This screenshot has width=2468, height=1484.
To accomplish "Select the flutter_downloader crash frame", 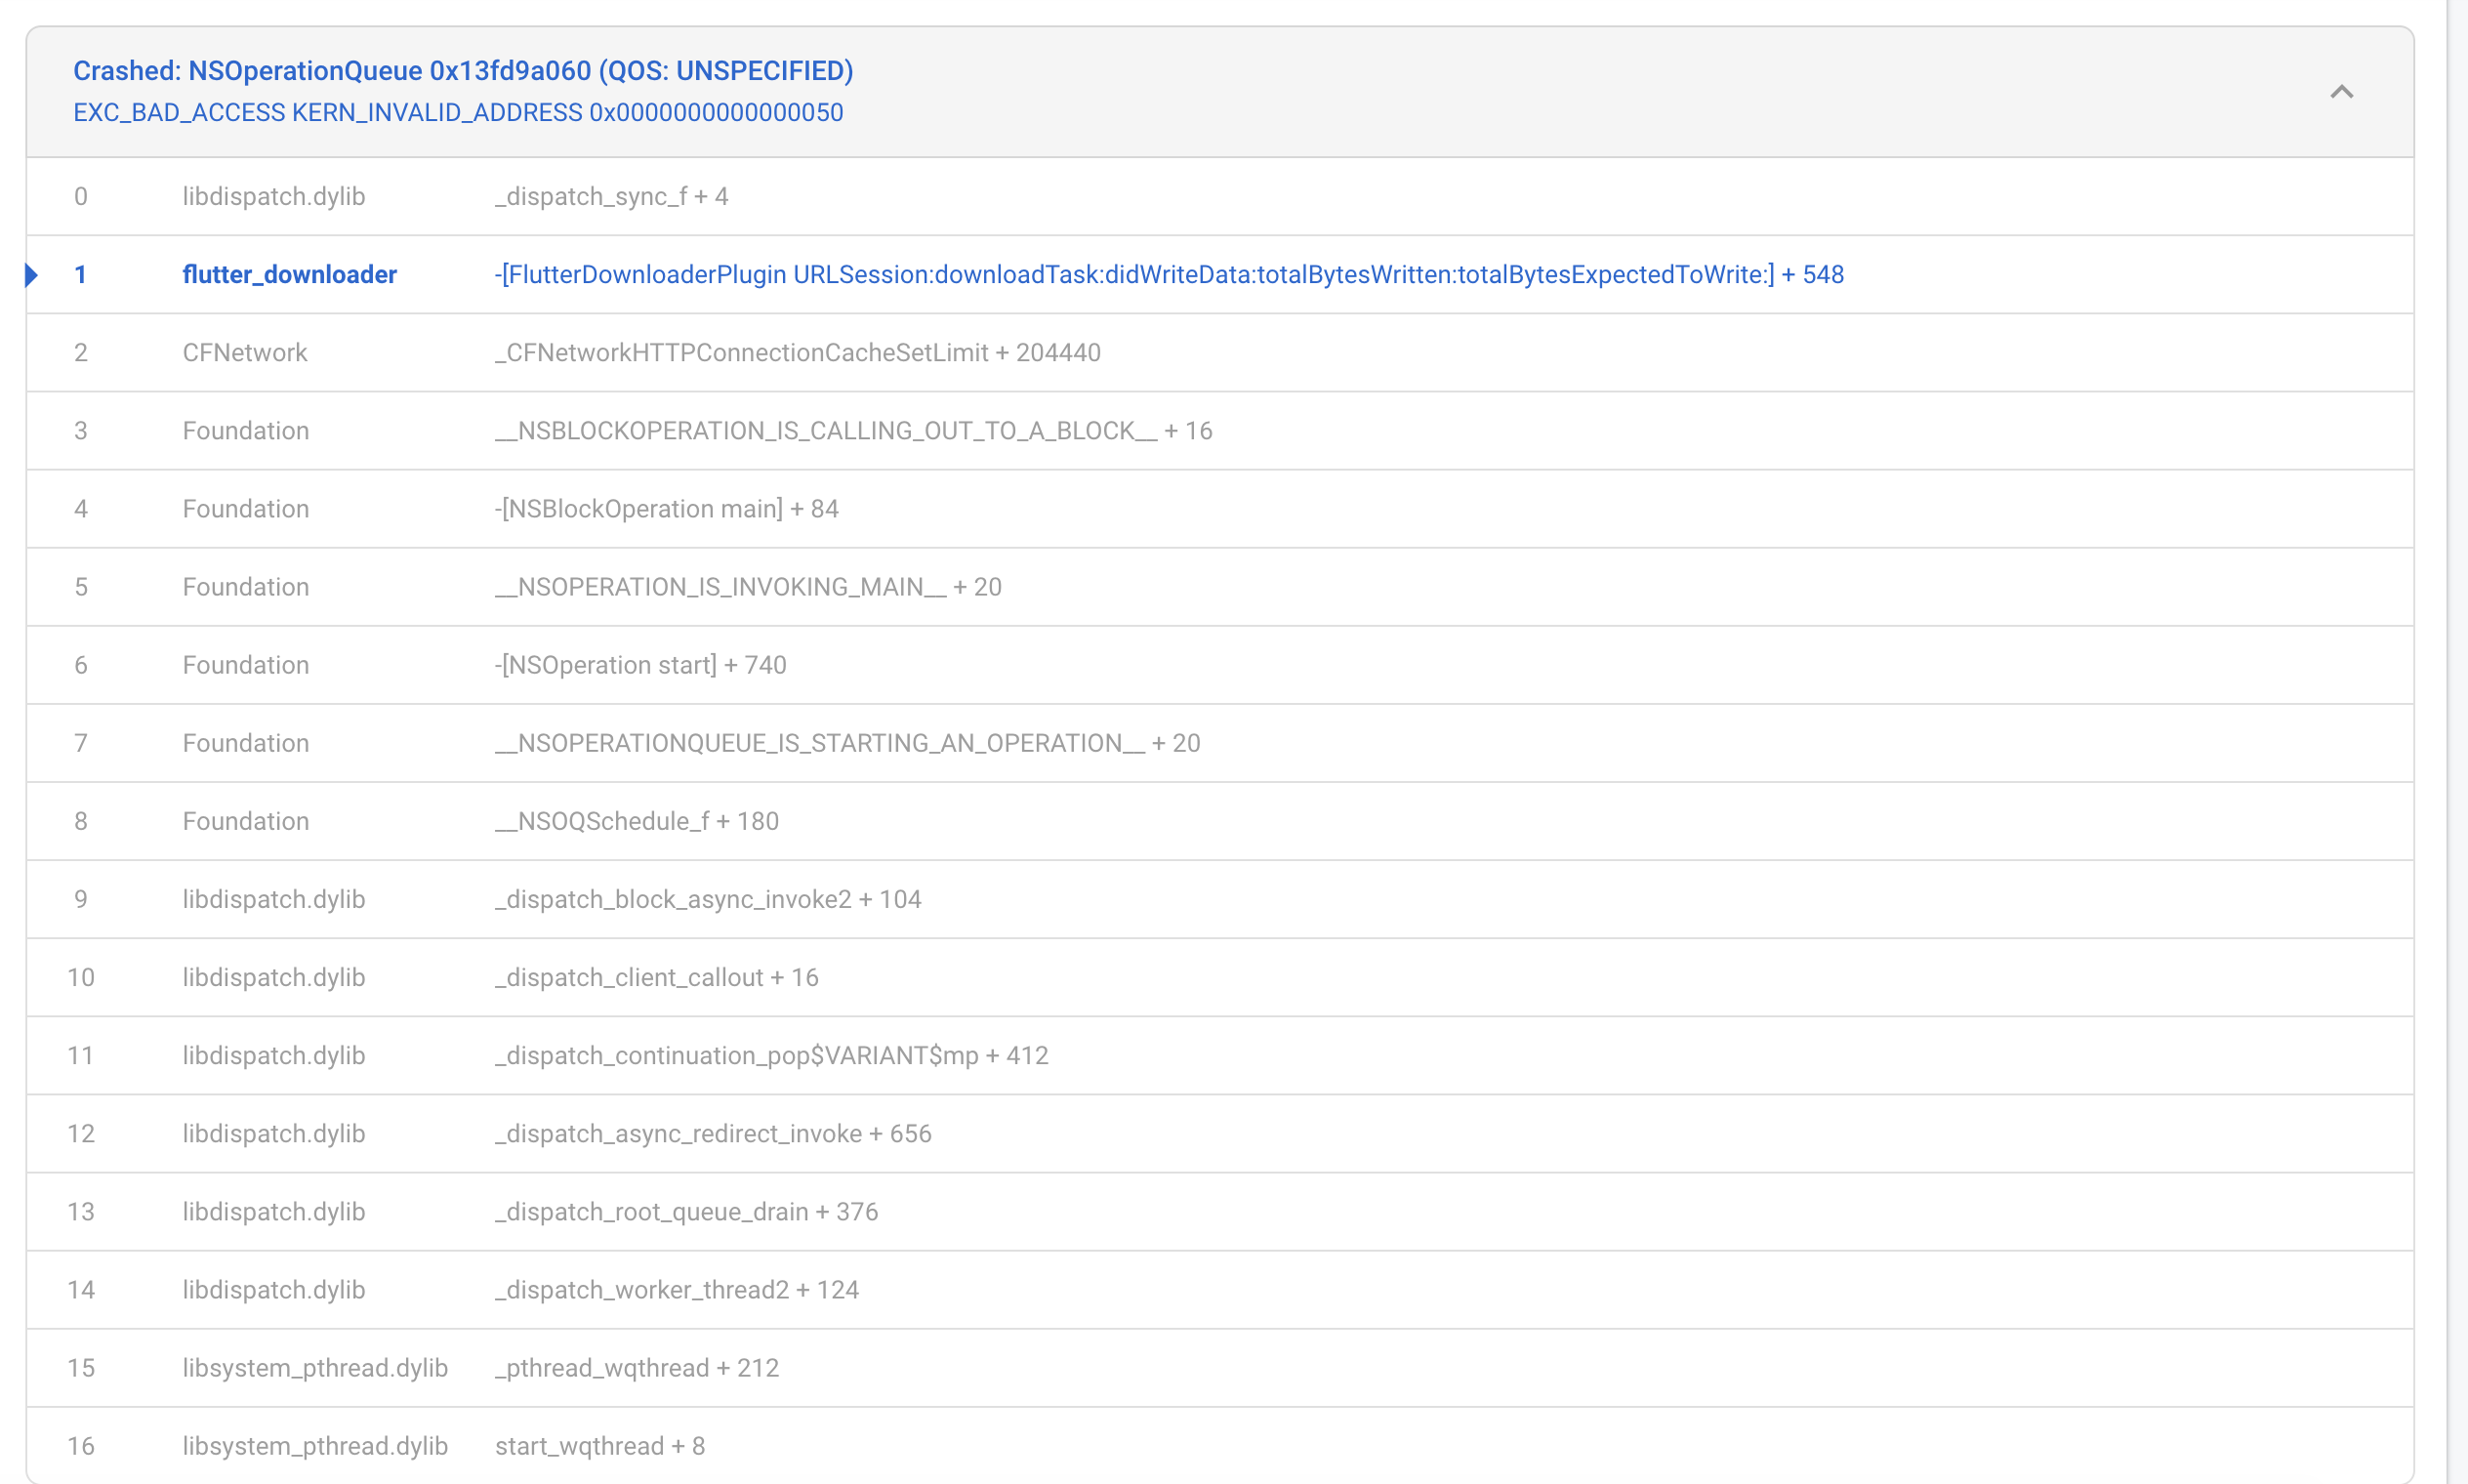I will tap(290, 274).
